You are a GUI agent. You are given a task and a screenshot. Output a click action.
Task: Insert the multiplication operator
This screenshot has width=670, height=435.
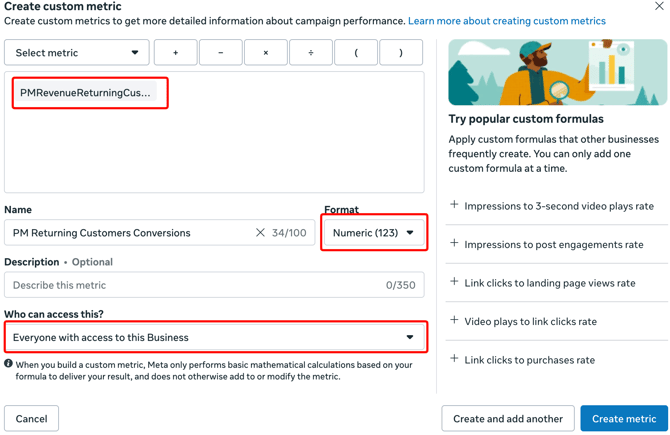[266, 53]
